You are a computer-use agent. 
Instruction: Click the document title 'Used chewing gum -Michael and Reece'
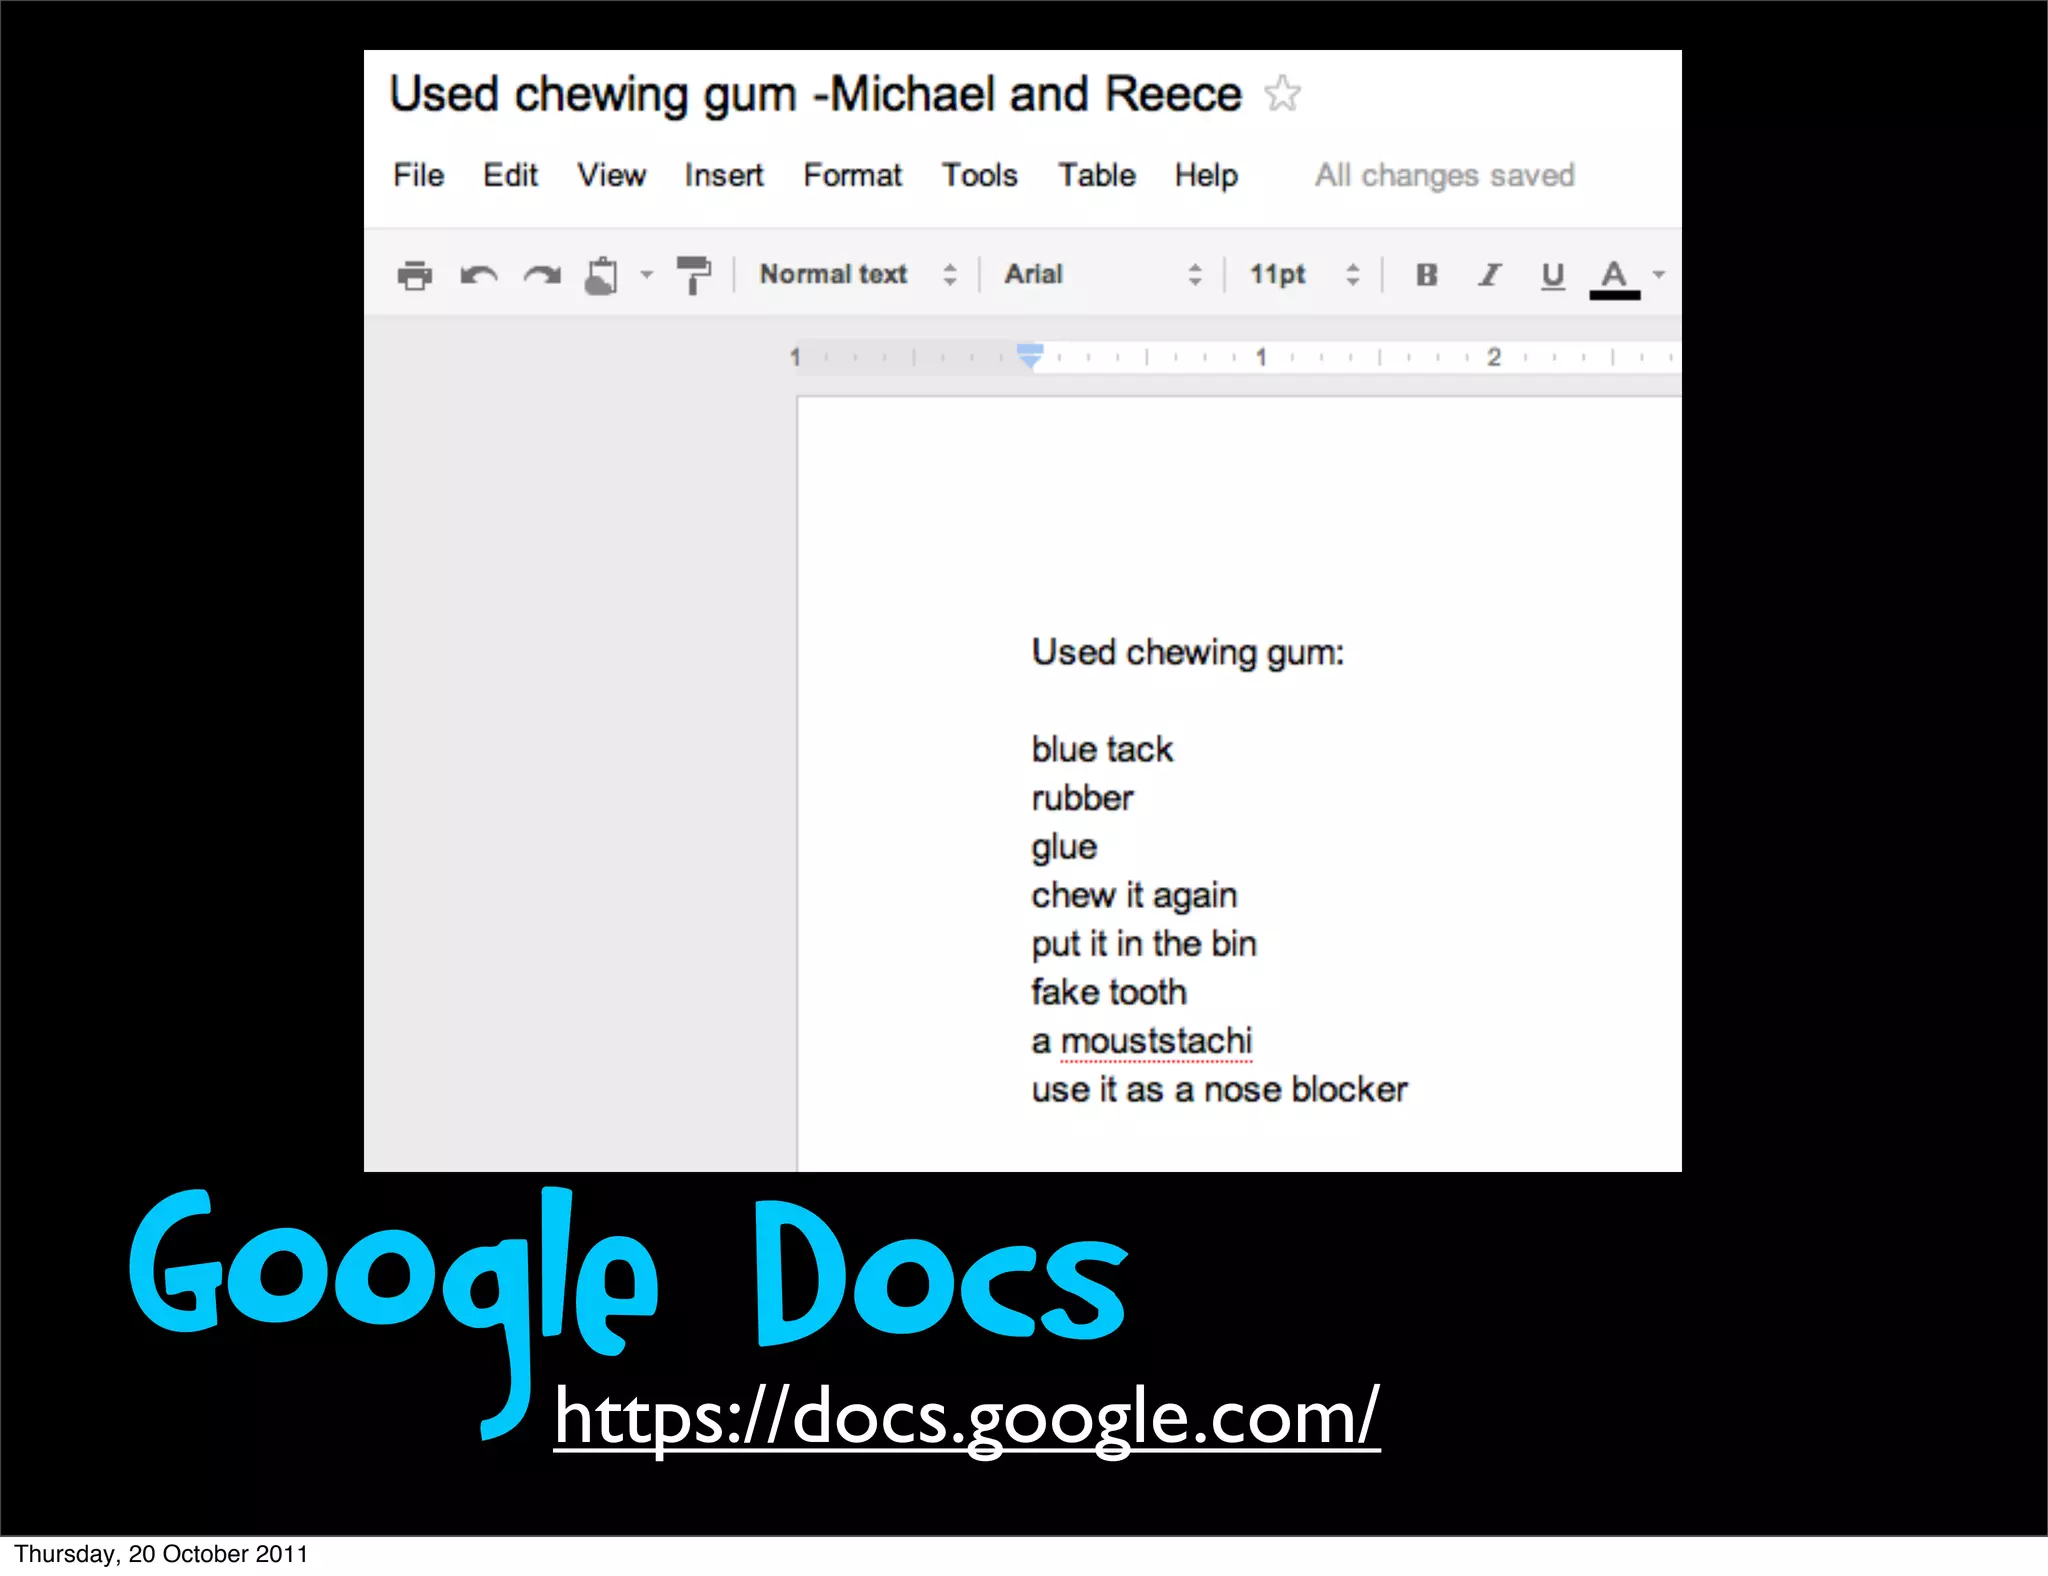[815, 95]
